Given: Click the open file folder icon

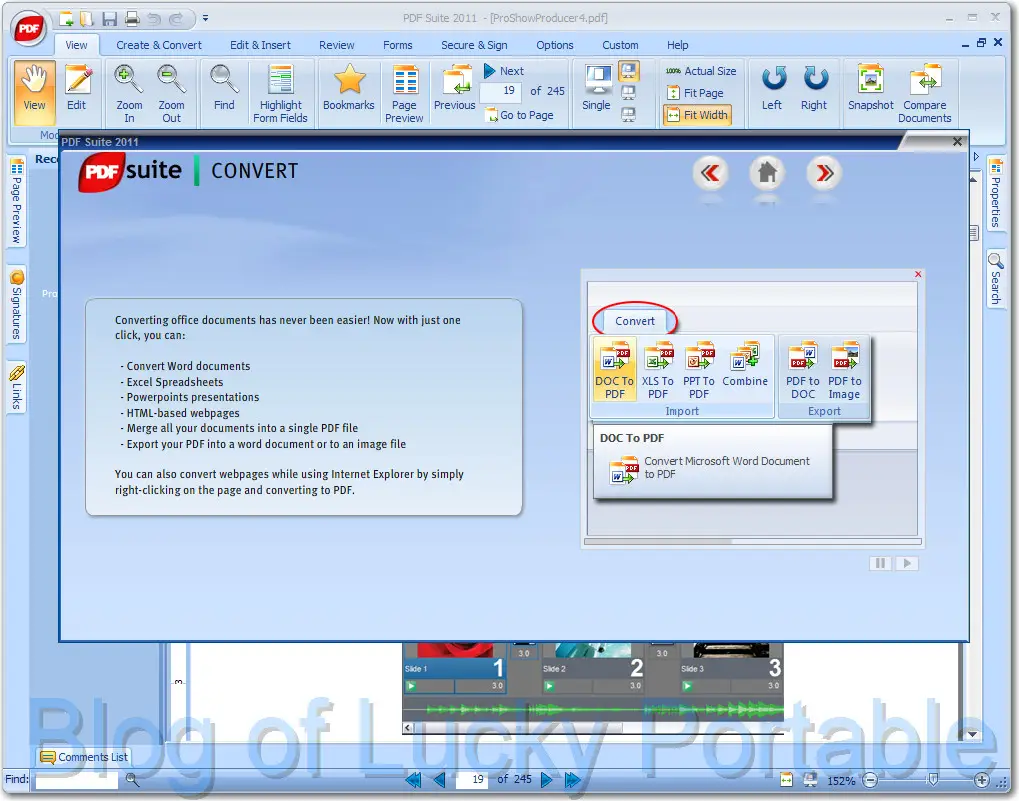Looking at the screenshot, I should point(87,19).
